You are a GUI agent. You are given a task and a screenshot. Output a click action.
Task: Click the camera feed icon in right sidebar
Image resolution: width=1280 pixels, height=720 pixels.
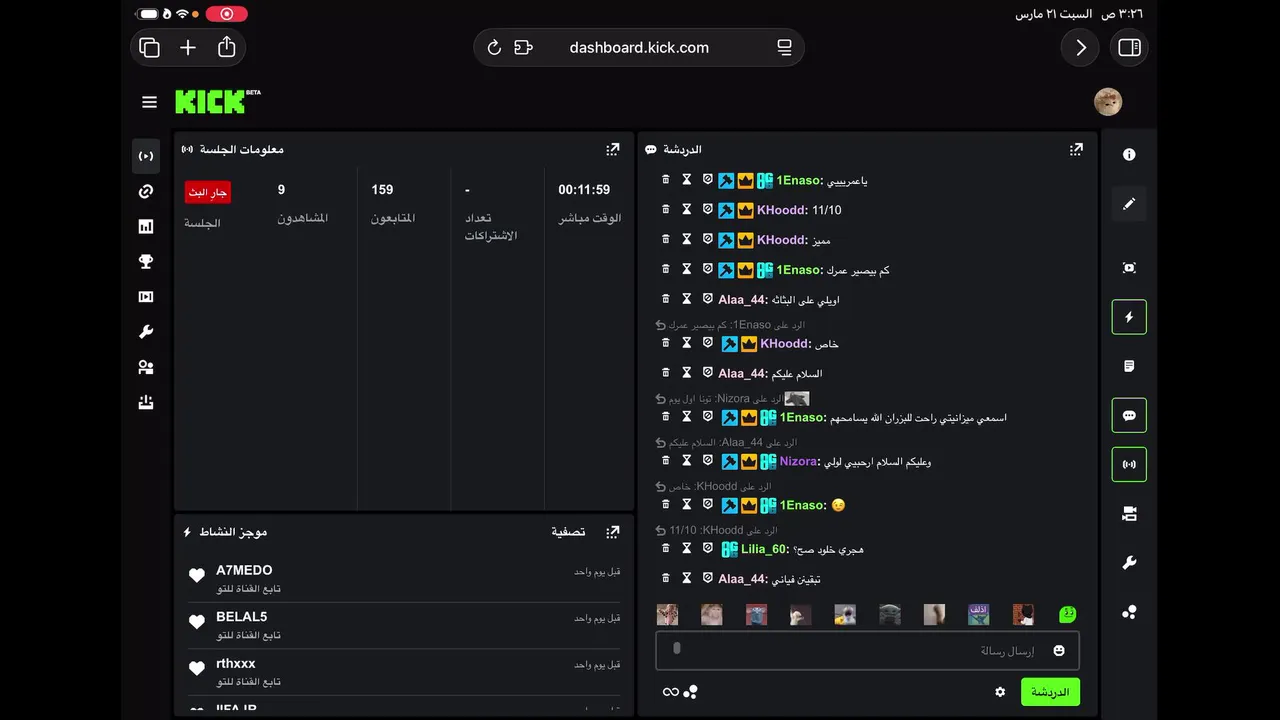1129,514
